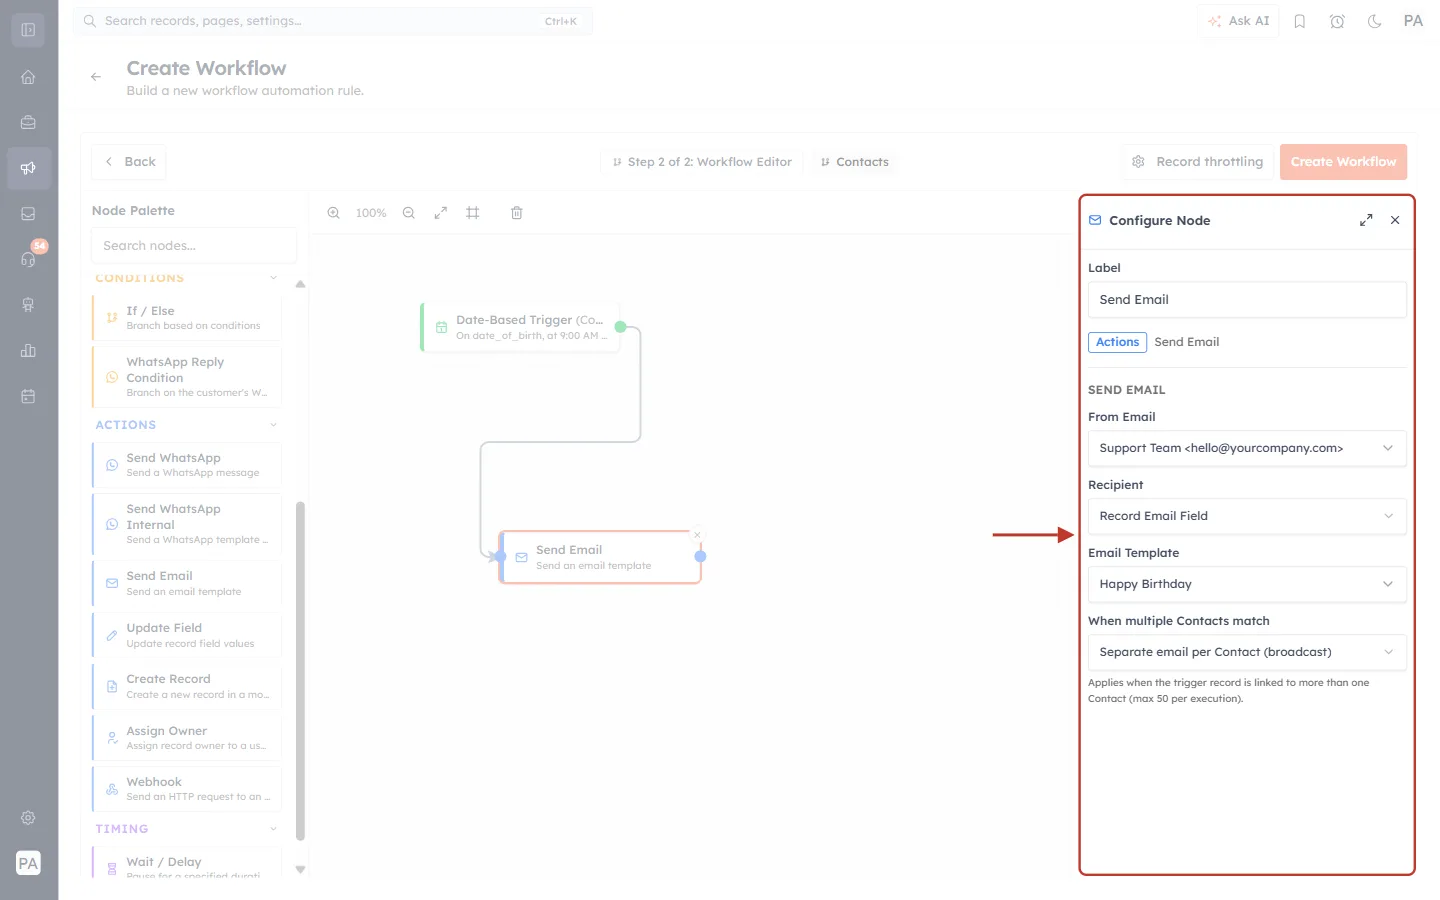Open headset support icon with 54 badge
Screen dimensions: 1440x900
pos(28,259)
